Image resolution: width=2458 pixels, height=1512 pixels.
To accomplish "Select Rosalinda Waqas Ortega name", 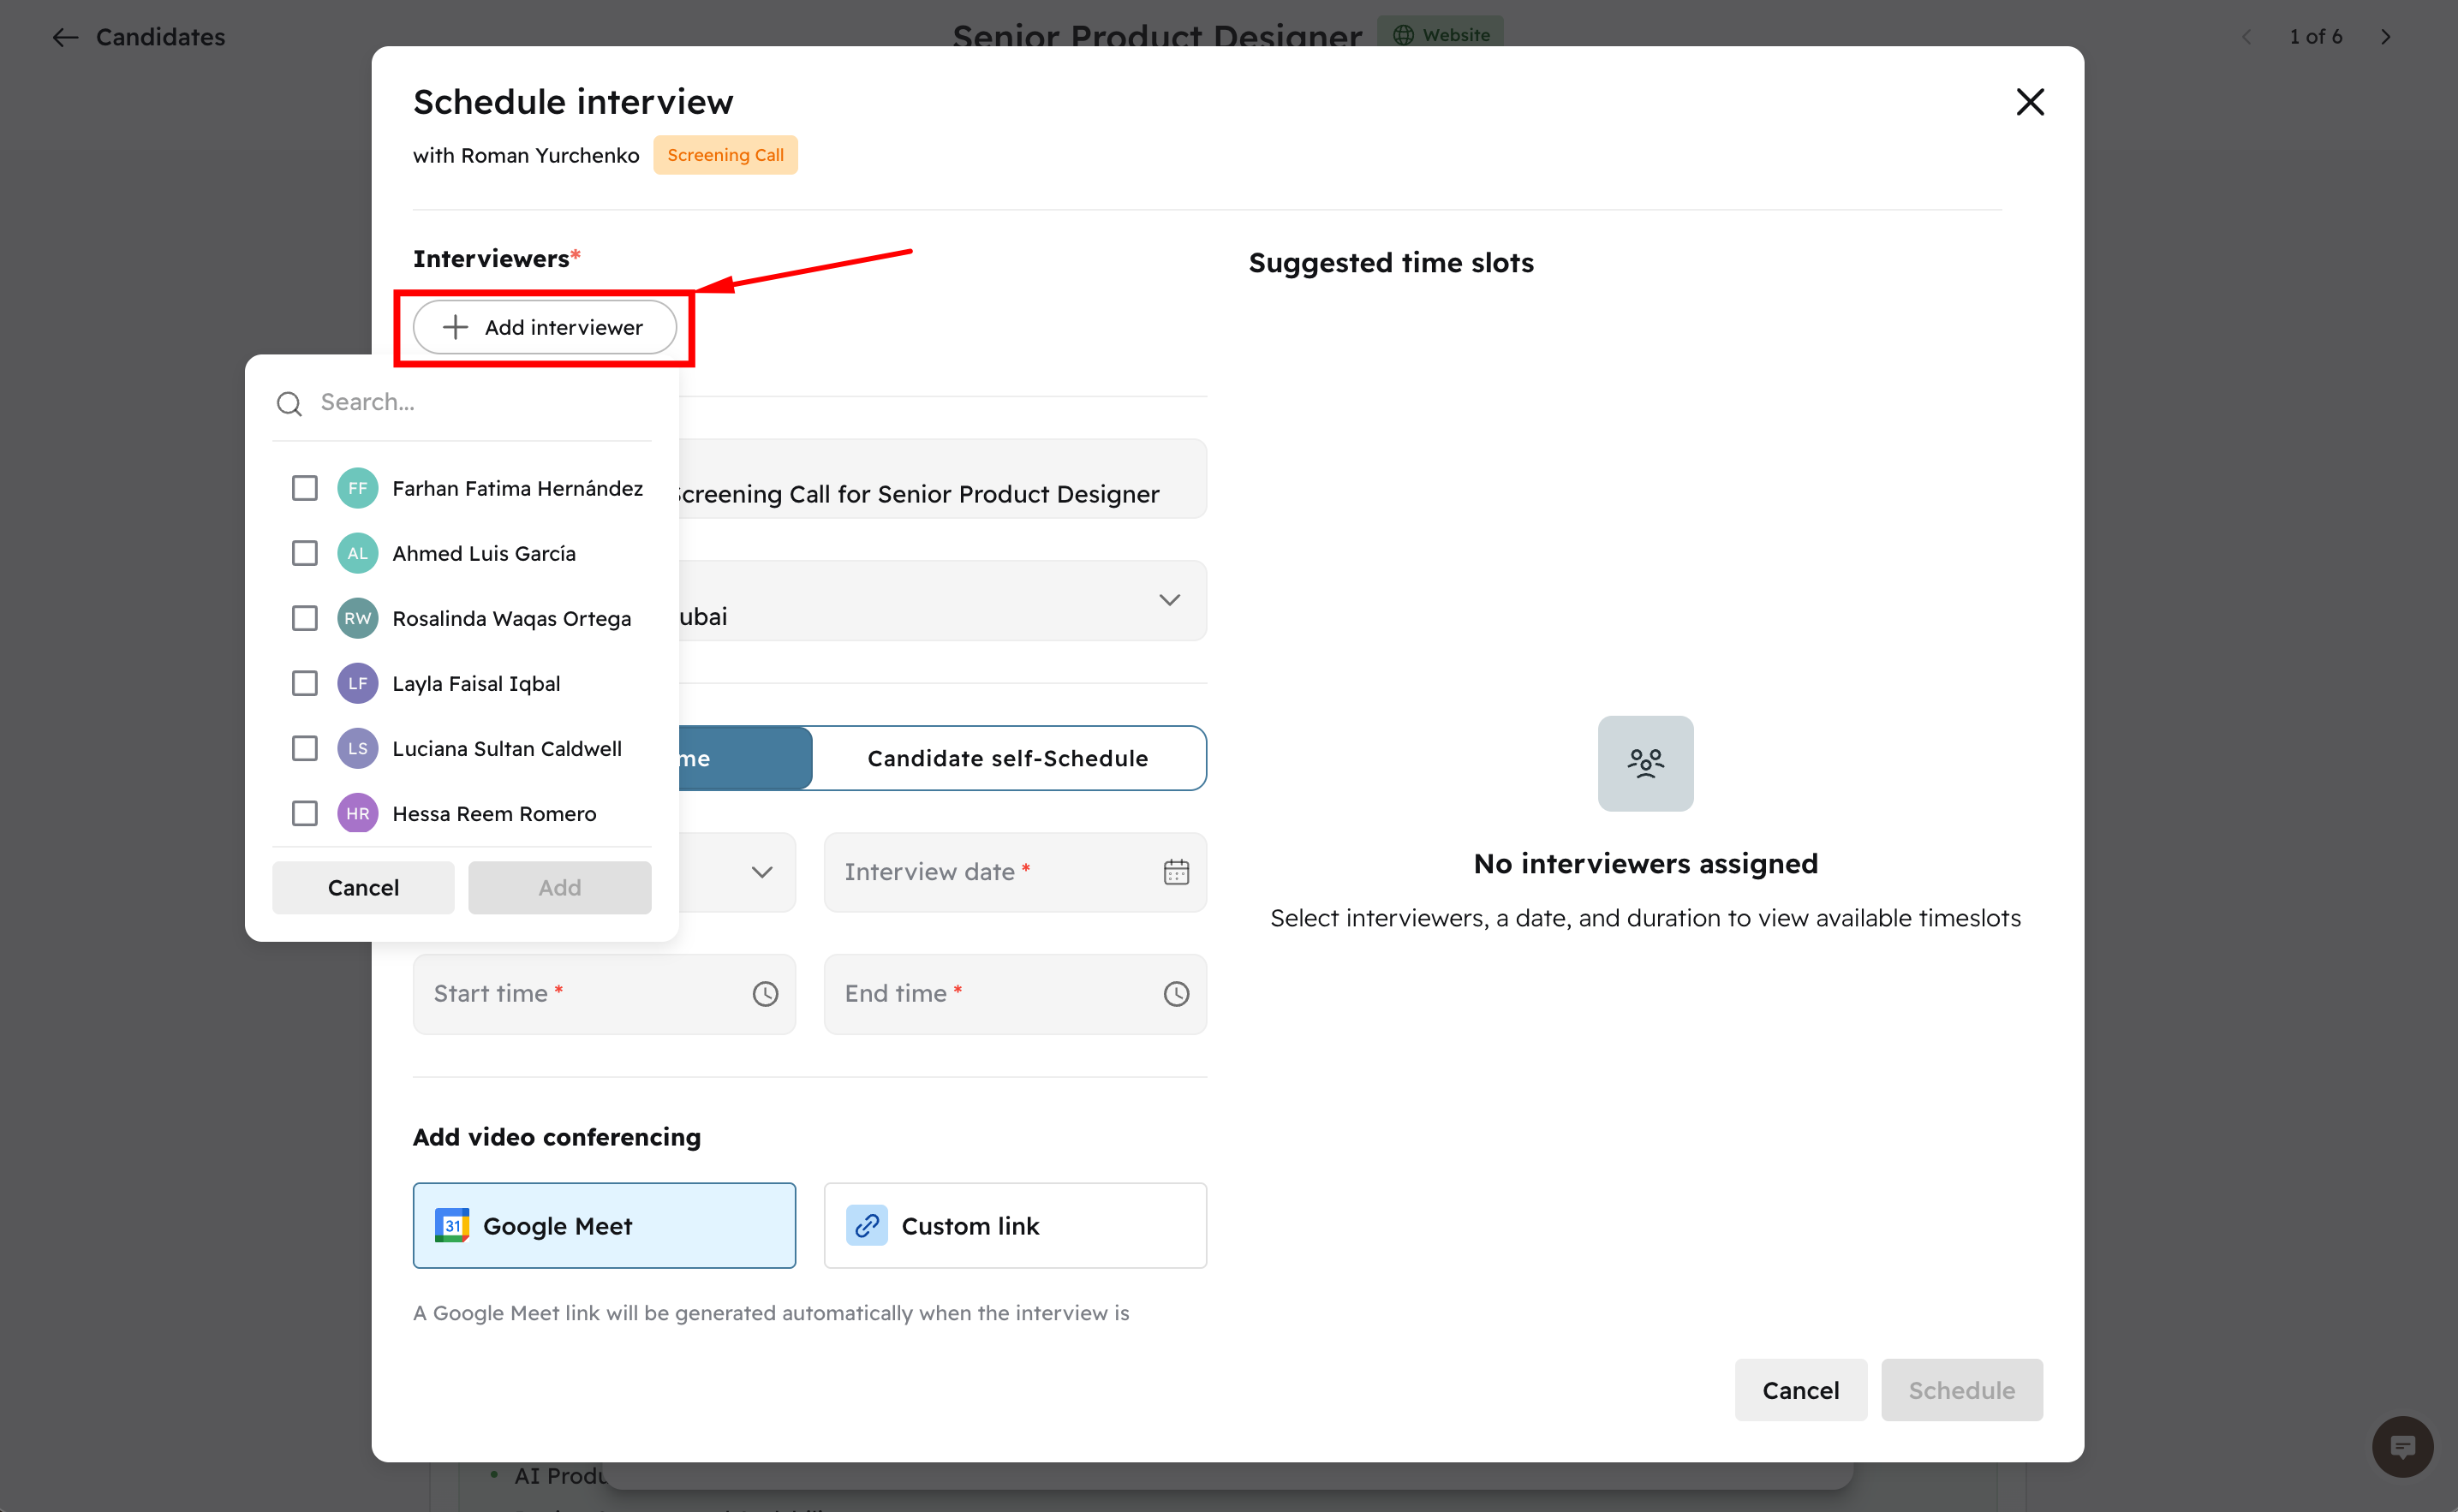I will (x=512, y=618).
